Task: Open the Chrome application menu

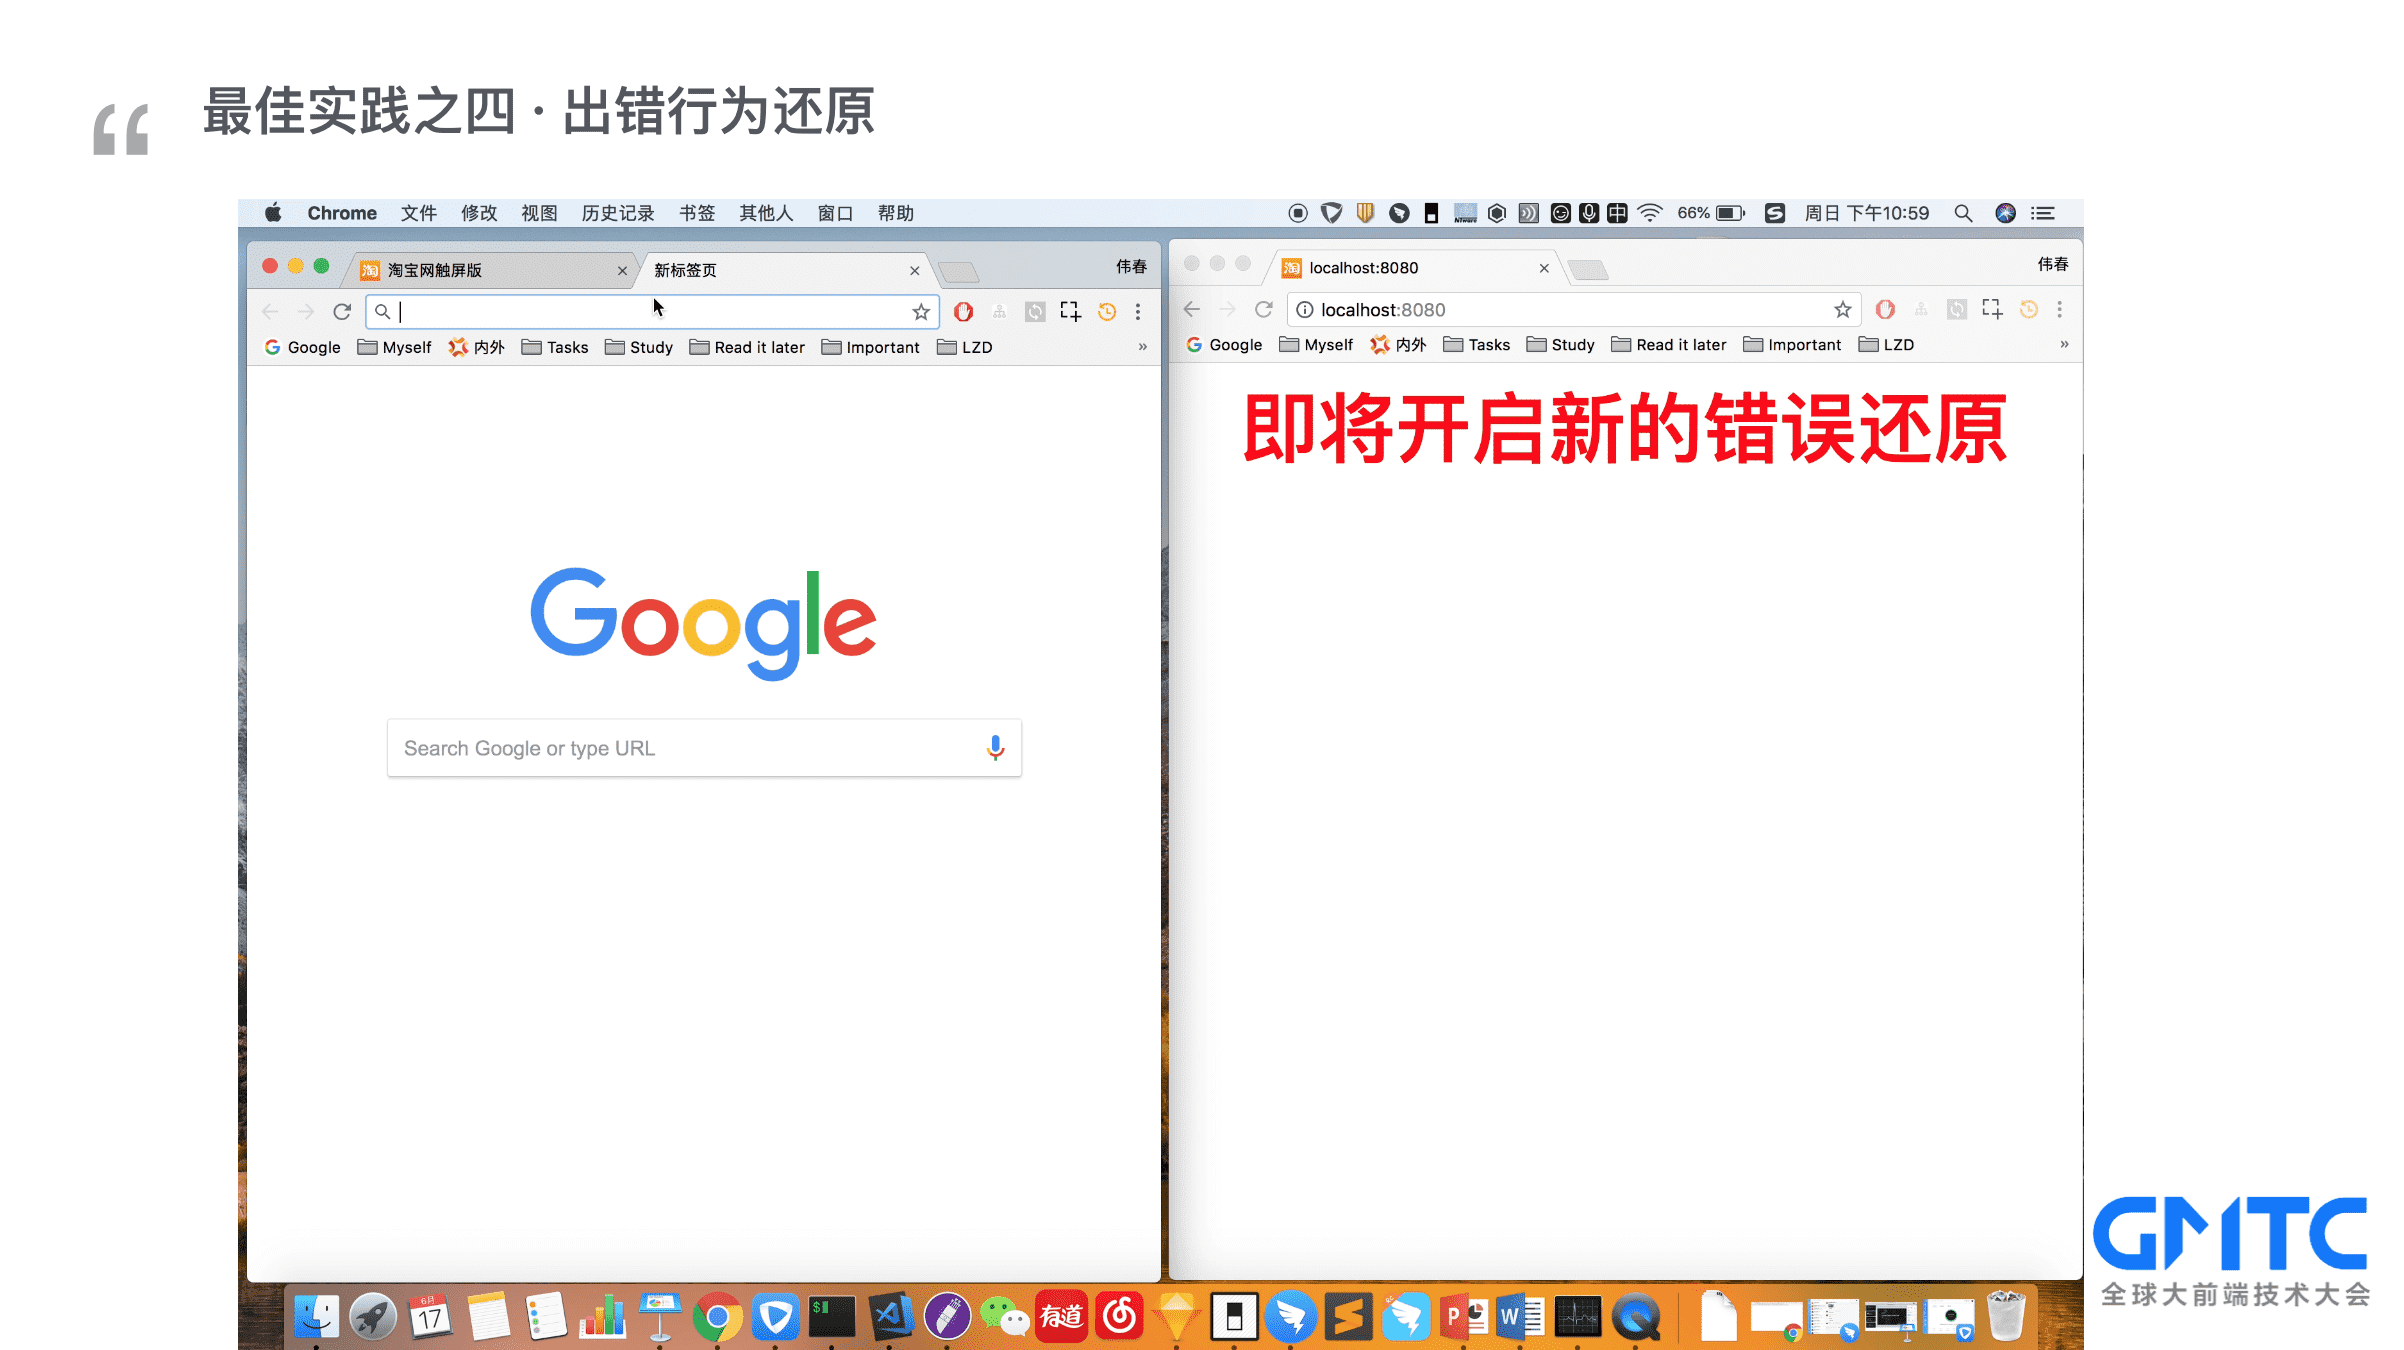Action: pos(342,213)
